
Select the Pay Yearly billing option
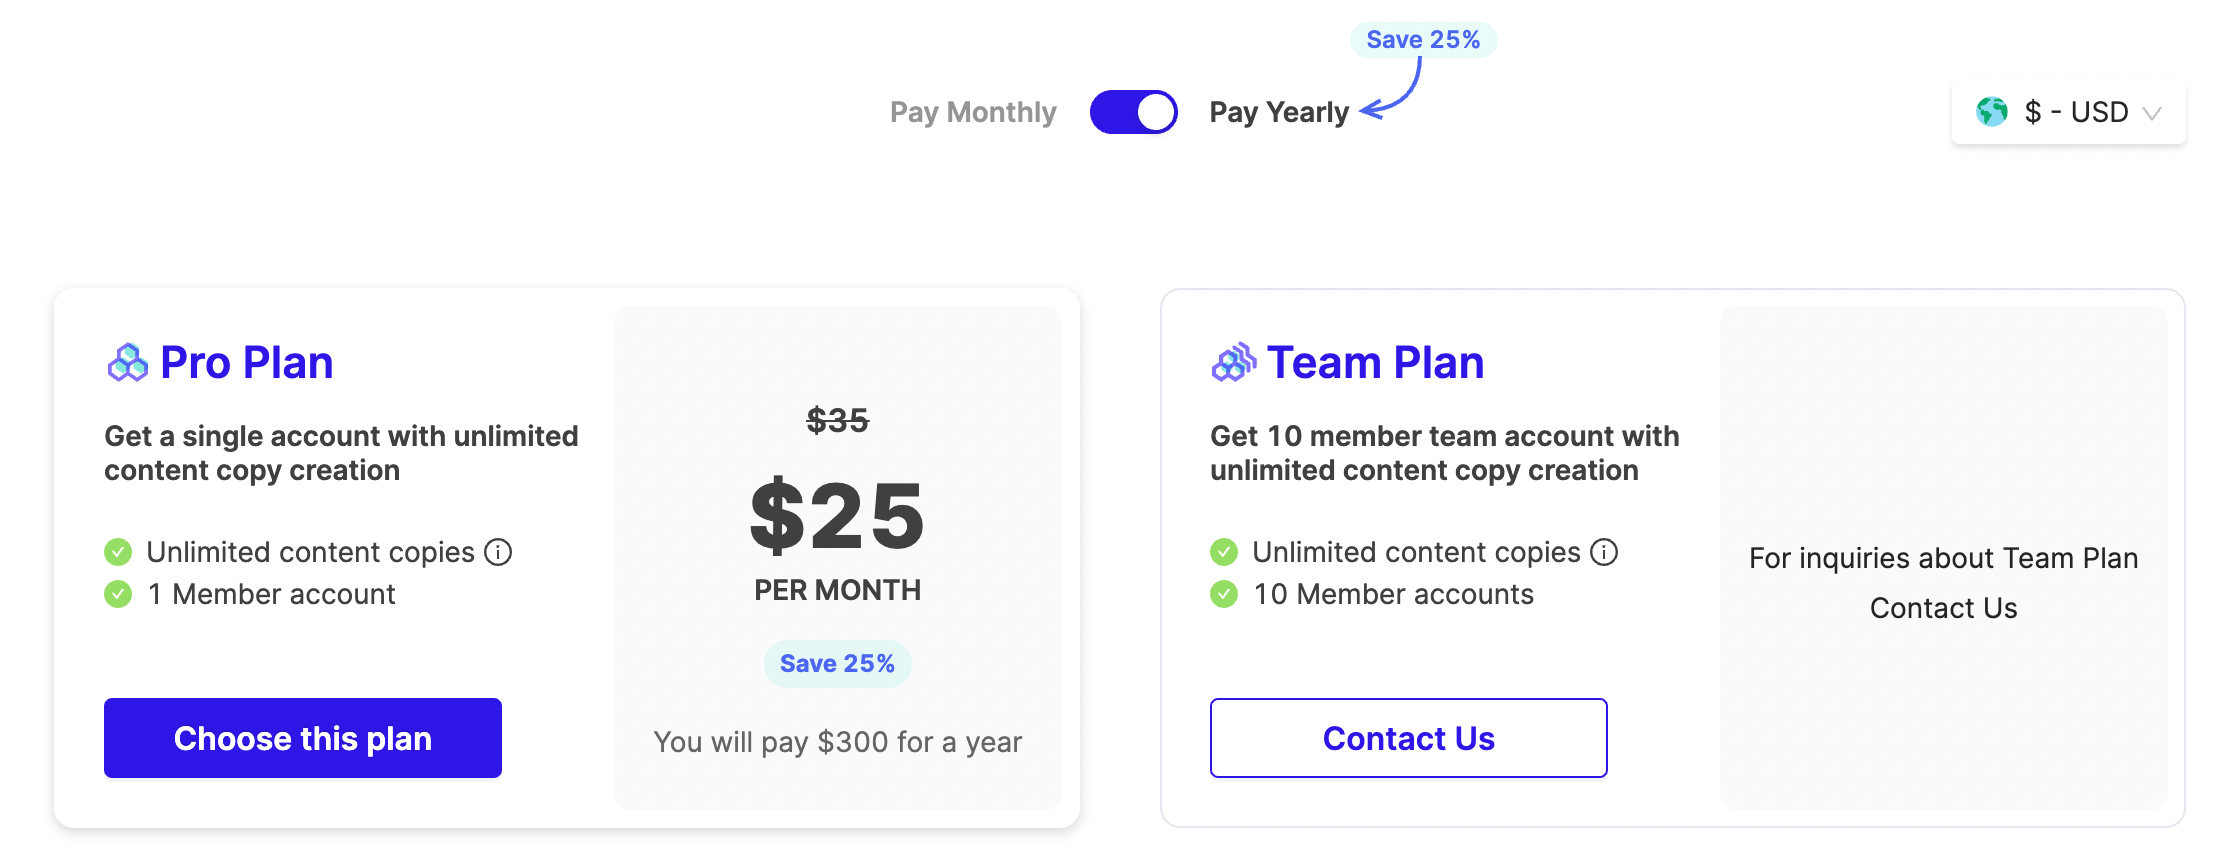[1279, 112]
